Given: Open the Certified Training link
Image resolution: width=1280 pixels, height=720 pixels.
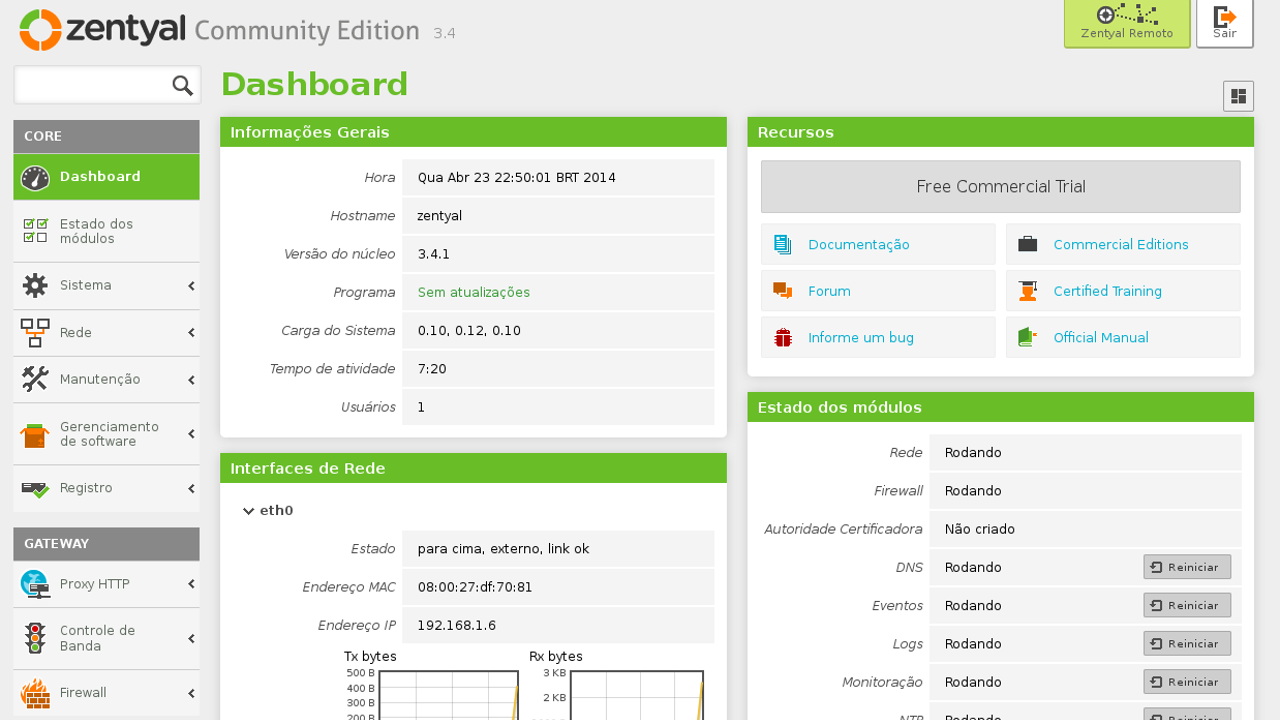Looking at the screenshot, I should [1107, 291].
